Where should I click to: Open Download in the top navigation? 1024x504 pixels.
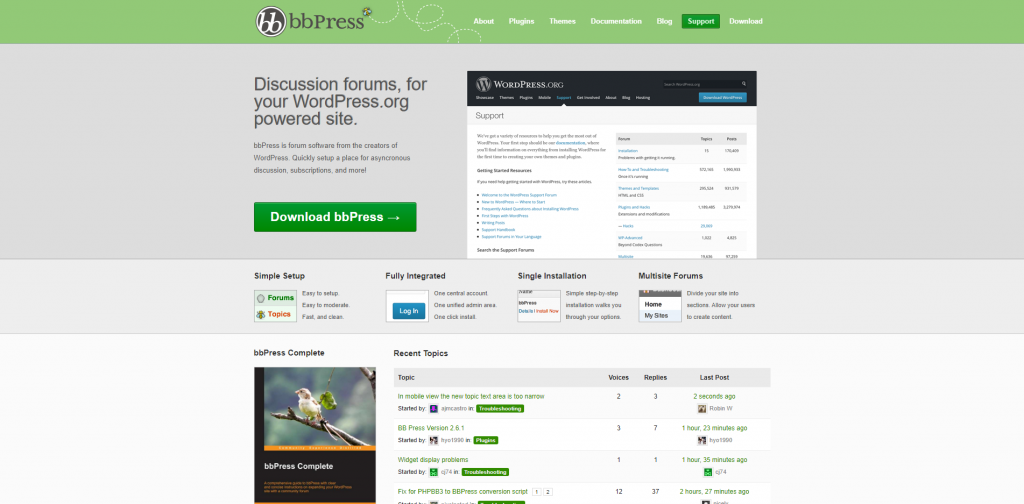[x=746, y=21]
